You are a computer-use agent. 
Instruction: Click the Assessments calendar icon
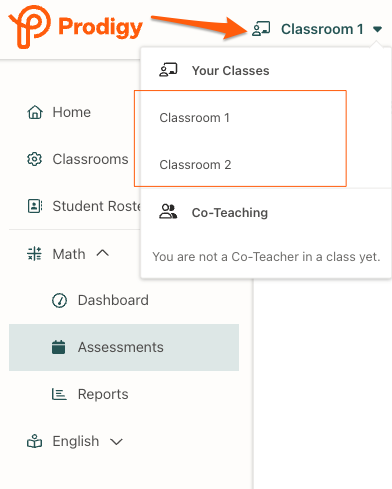[x=58, y=347]
